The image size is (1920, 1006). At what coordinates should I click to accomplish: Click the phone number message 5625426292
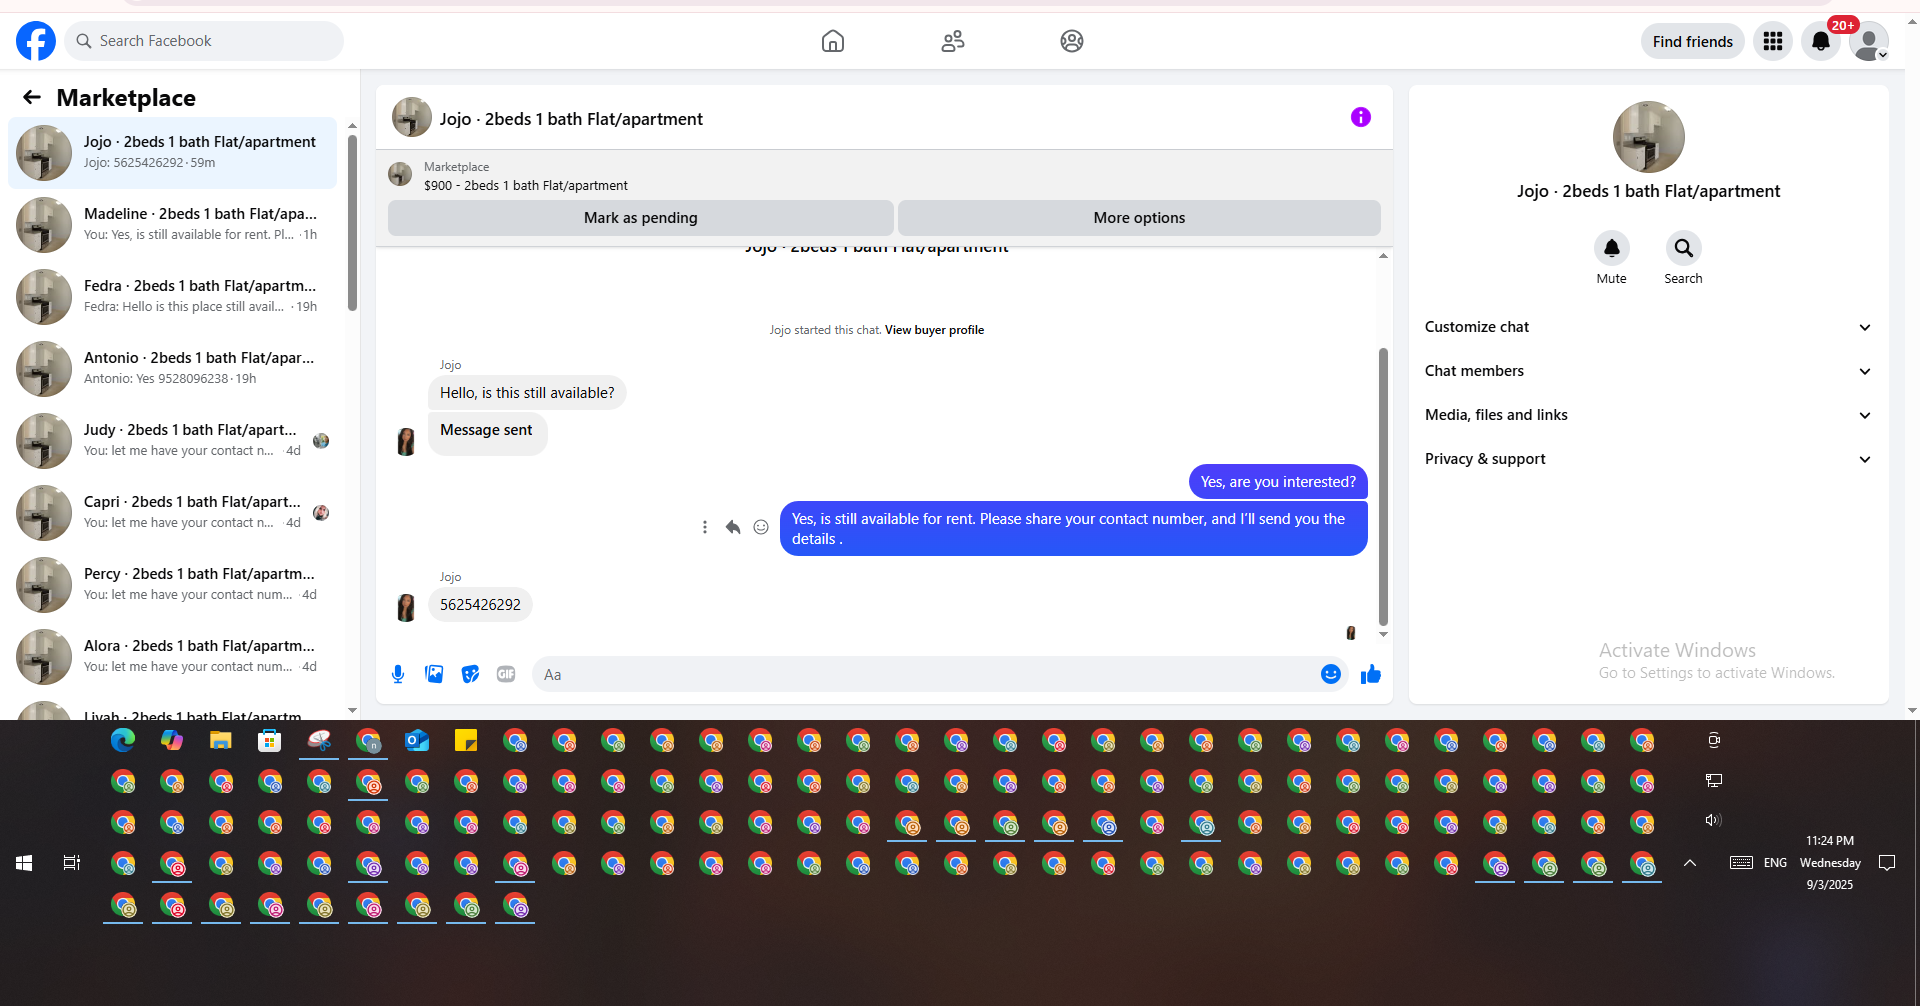coord(480,605)
